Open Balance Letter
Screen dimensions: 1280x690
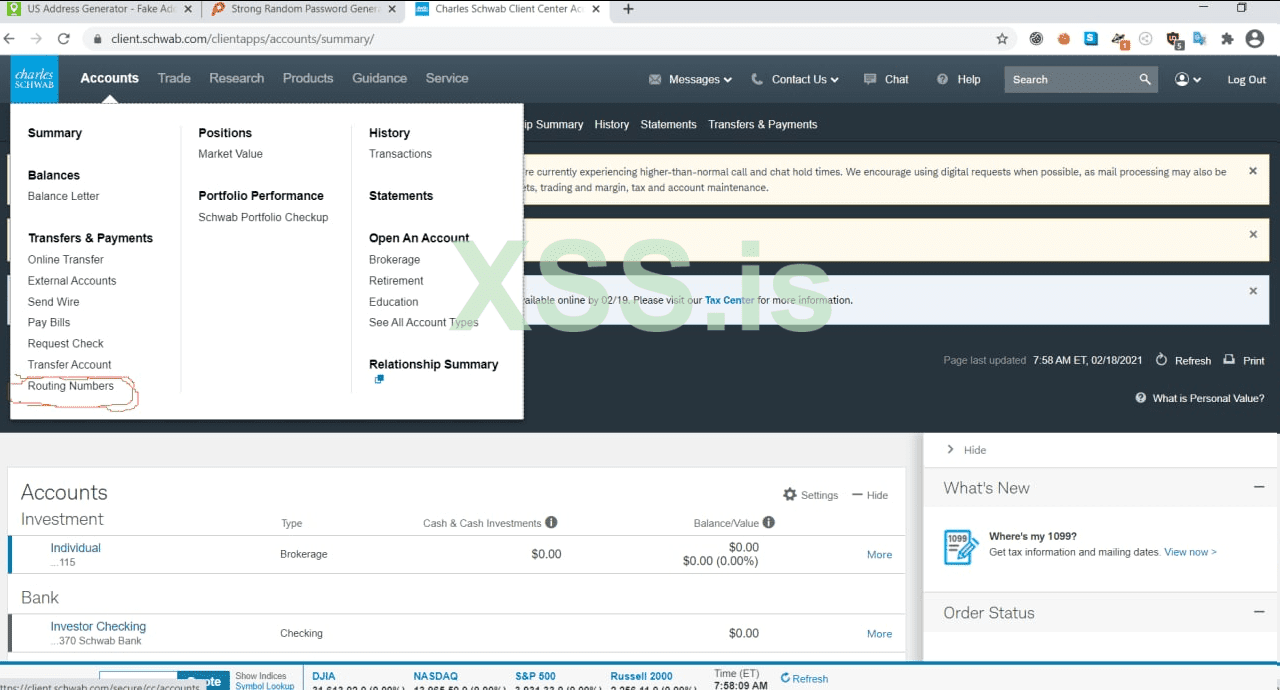(x=64, y=196)
